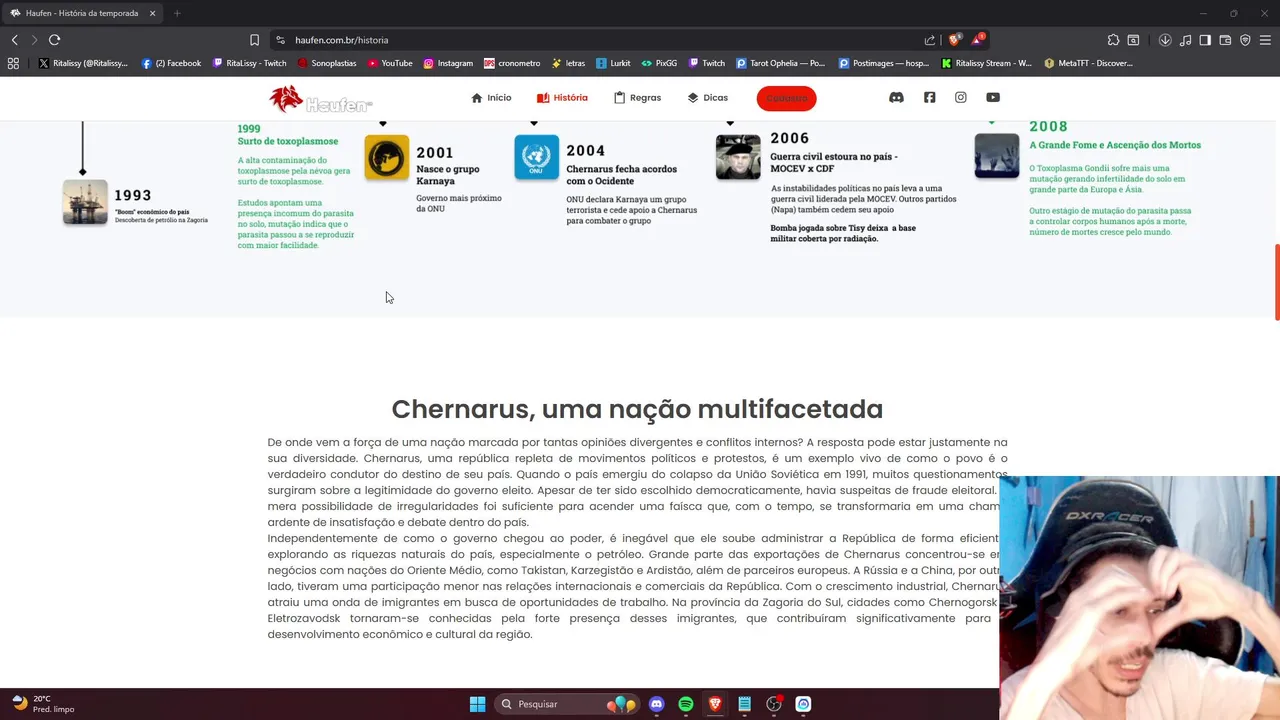
Task: Click the 2004 ONU emblem thumbnail
Action: [536, 157]
